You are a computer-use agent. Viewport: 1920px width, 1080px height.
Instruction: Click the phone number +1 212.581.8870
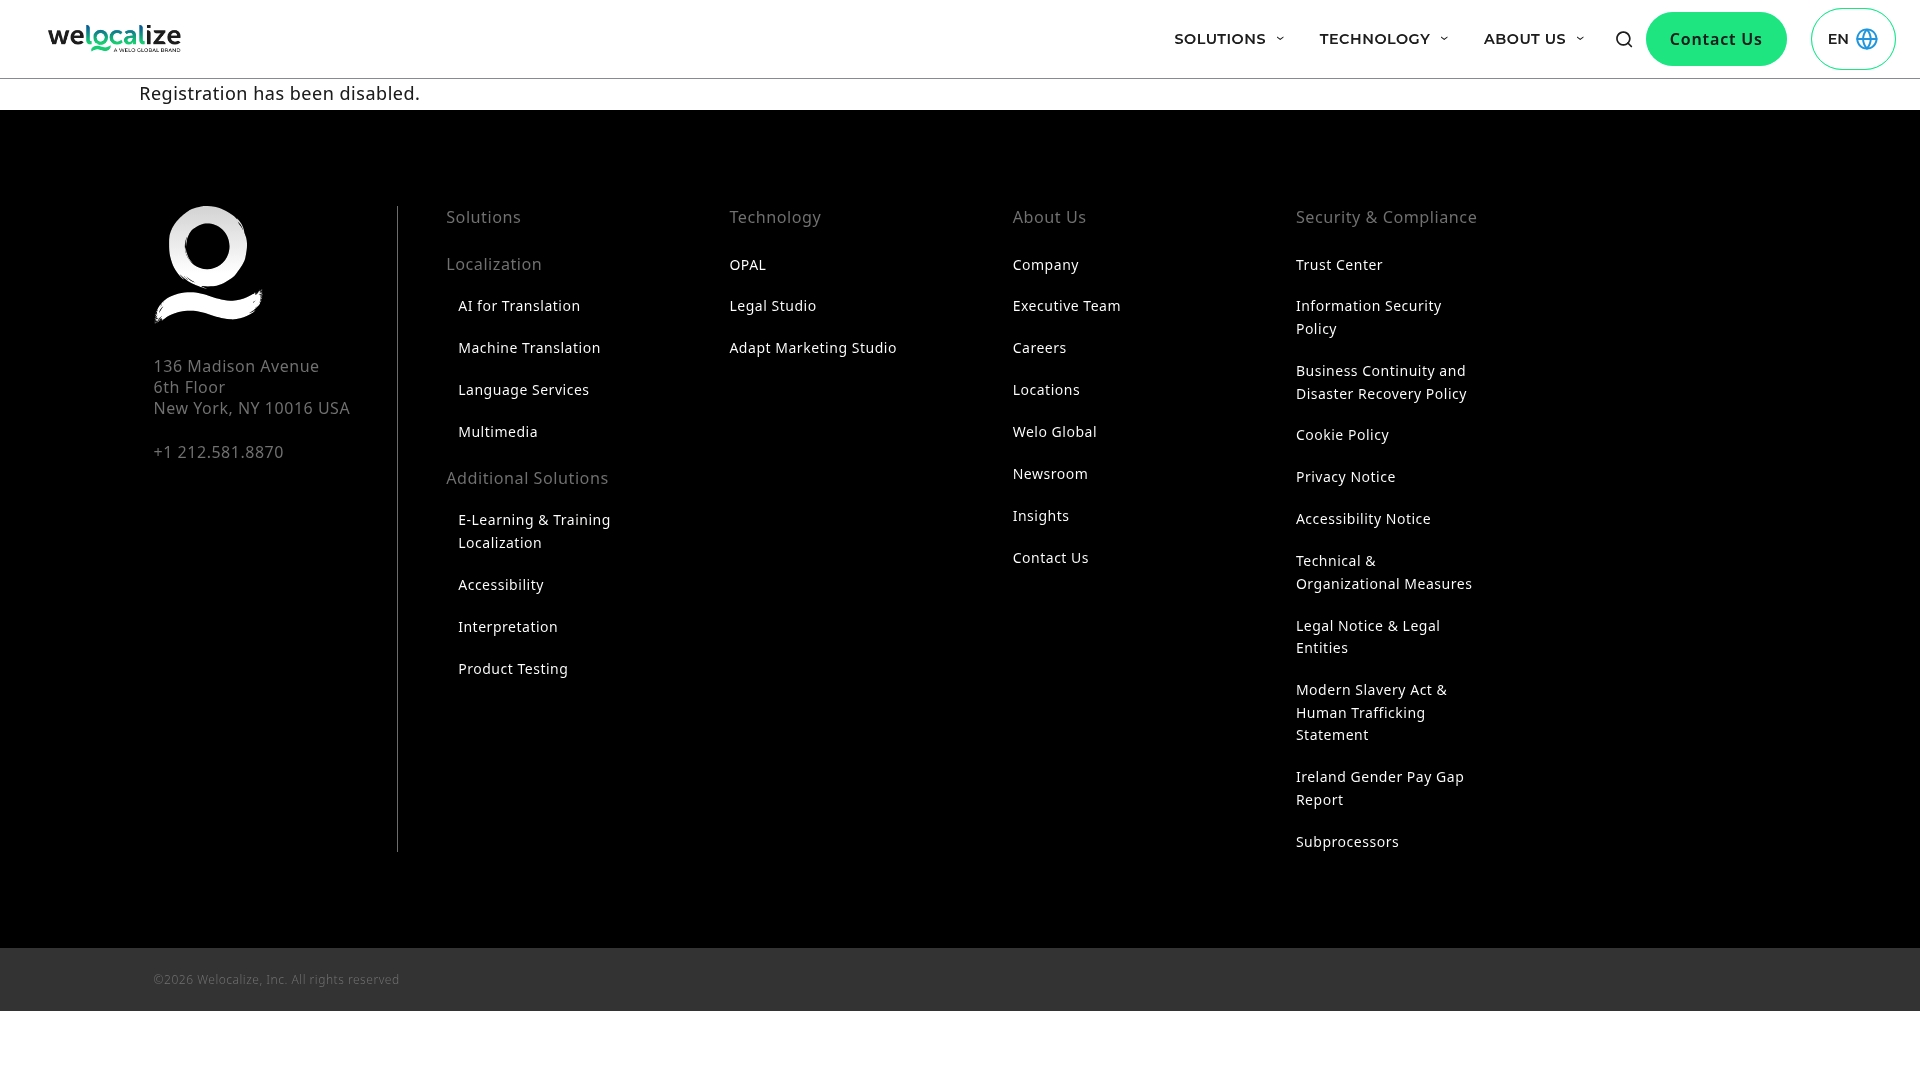coord(218,452)
